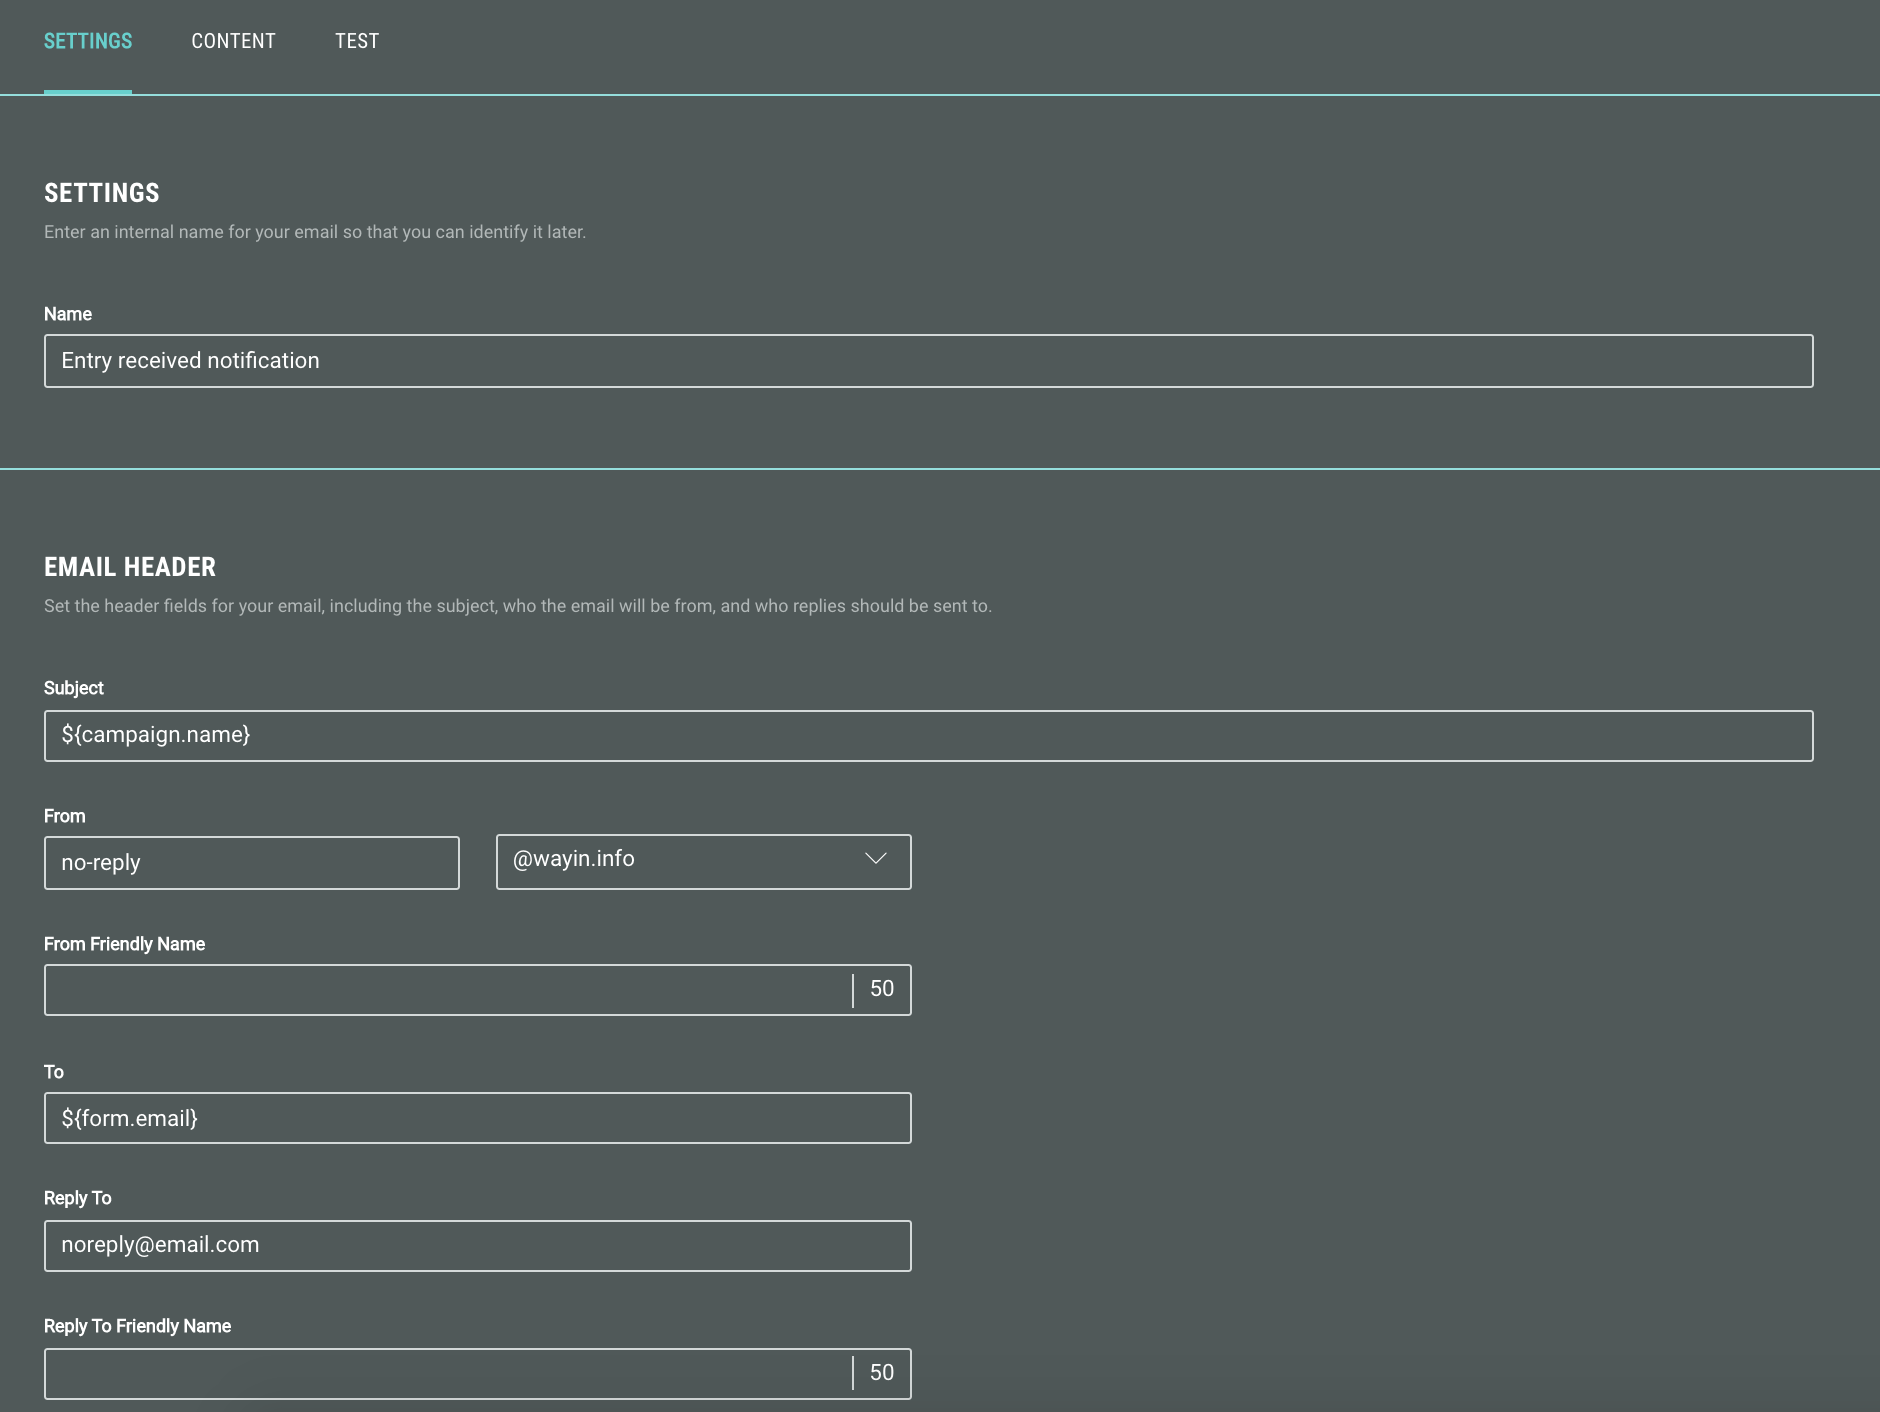
Task: Click the chevron arrow in the domain selector
Action: coord(875,859)
